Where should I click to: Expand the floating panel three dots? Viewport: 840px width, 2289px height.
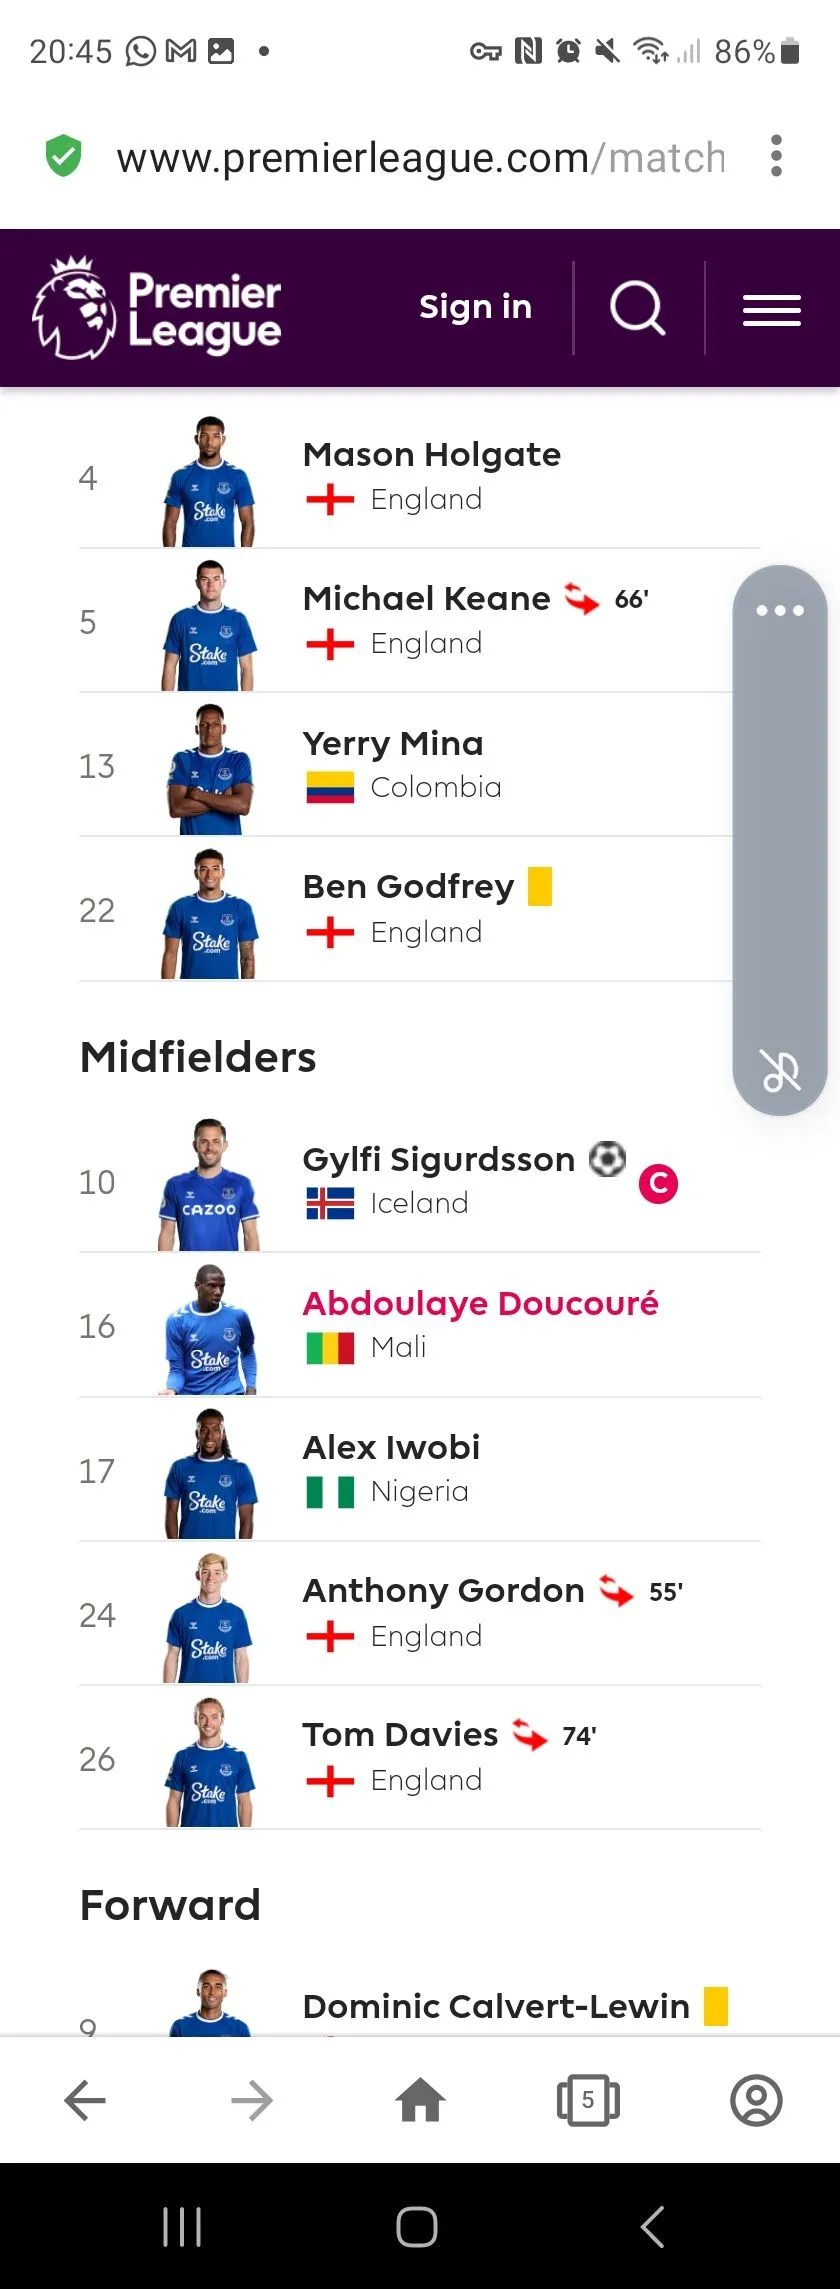(x=780, y=610)
